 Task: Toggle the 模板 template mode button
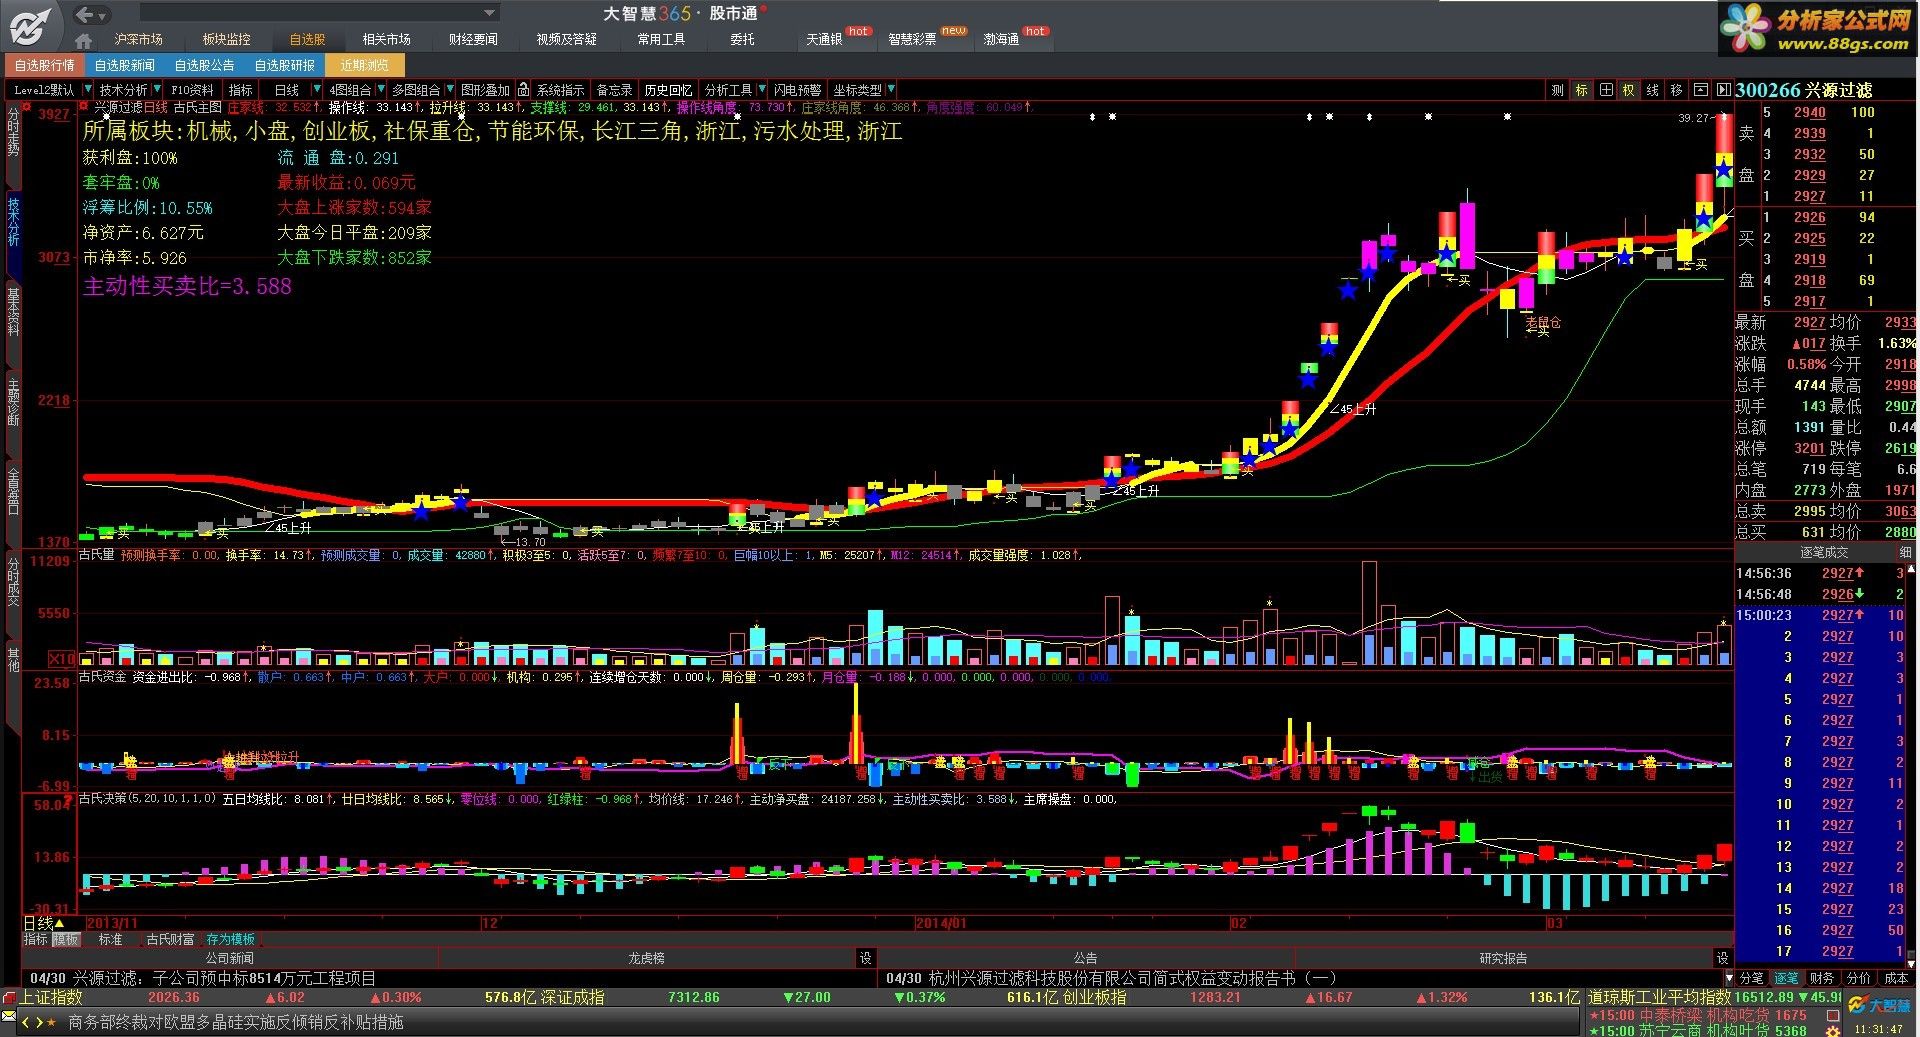coord(66,940)
